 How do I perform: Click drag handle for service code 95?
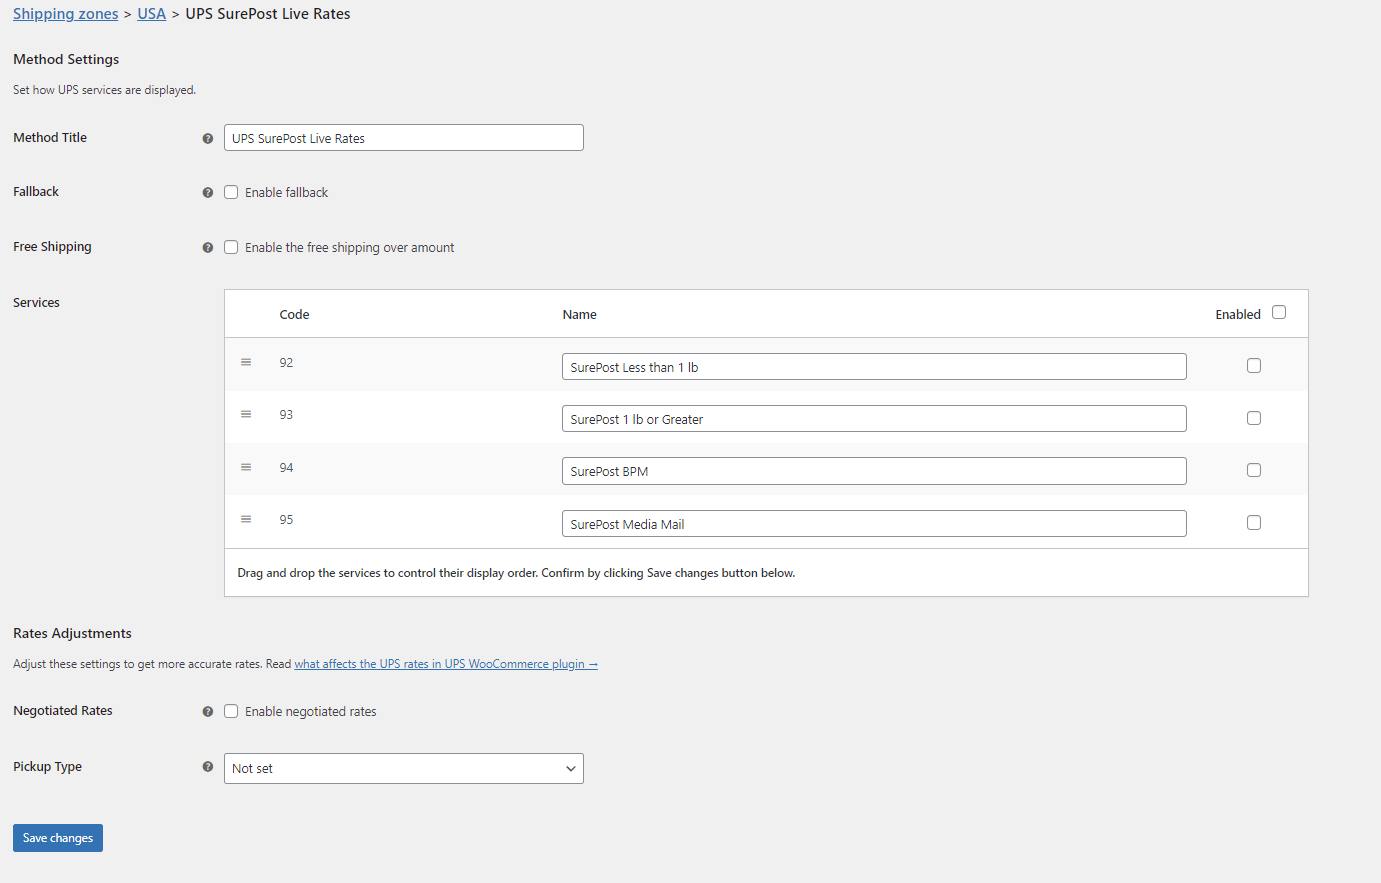tap(246, 520)
